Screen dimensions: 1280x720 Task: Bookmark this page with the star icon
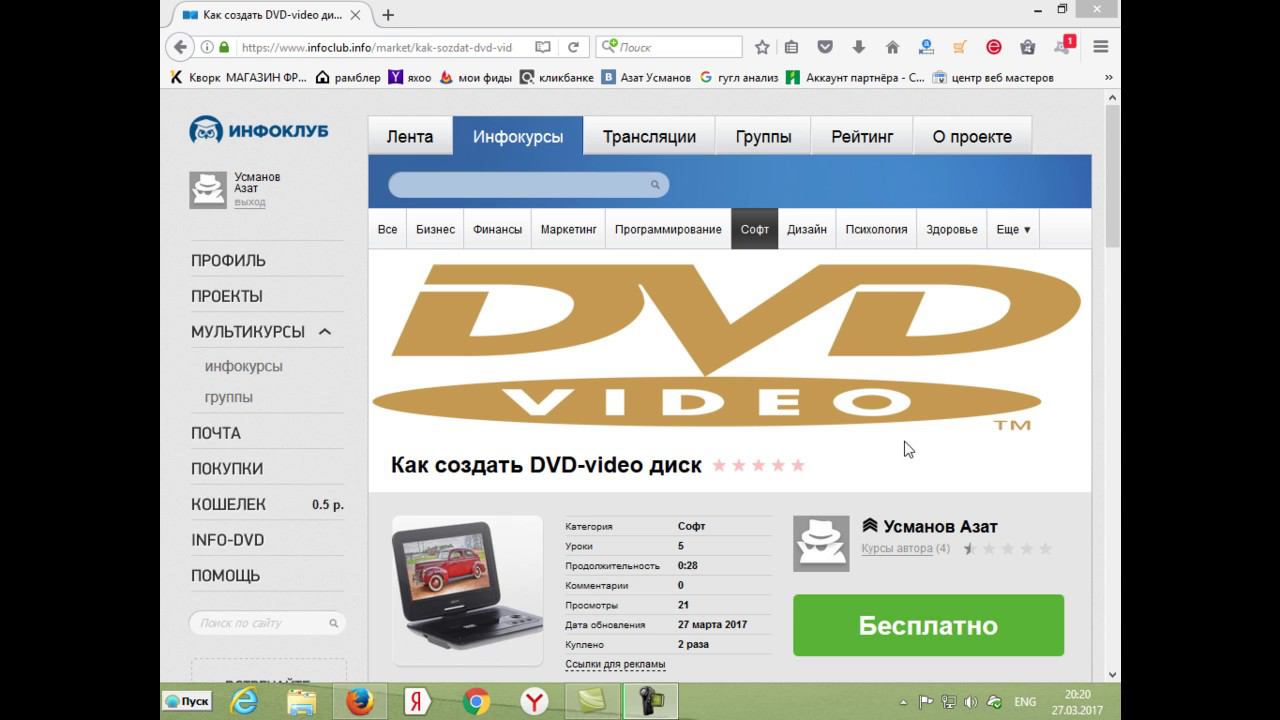(762, 47)
